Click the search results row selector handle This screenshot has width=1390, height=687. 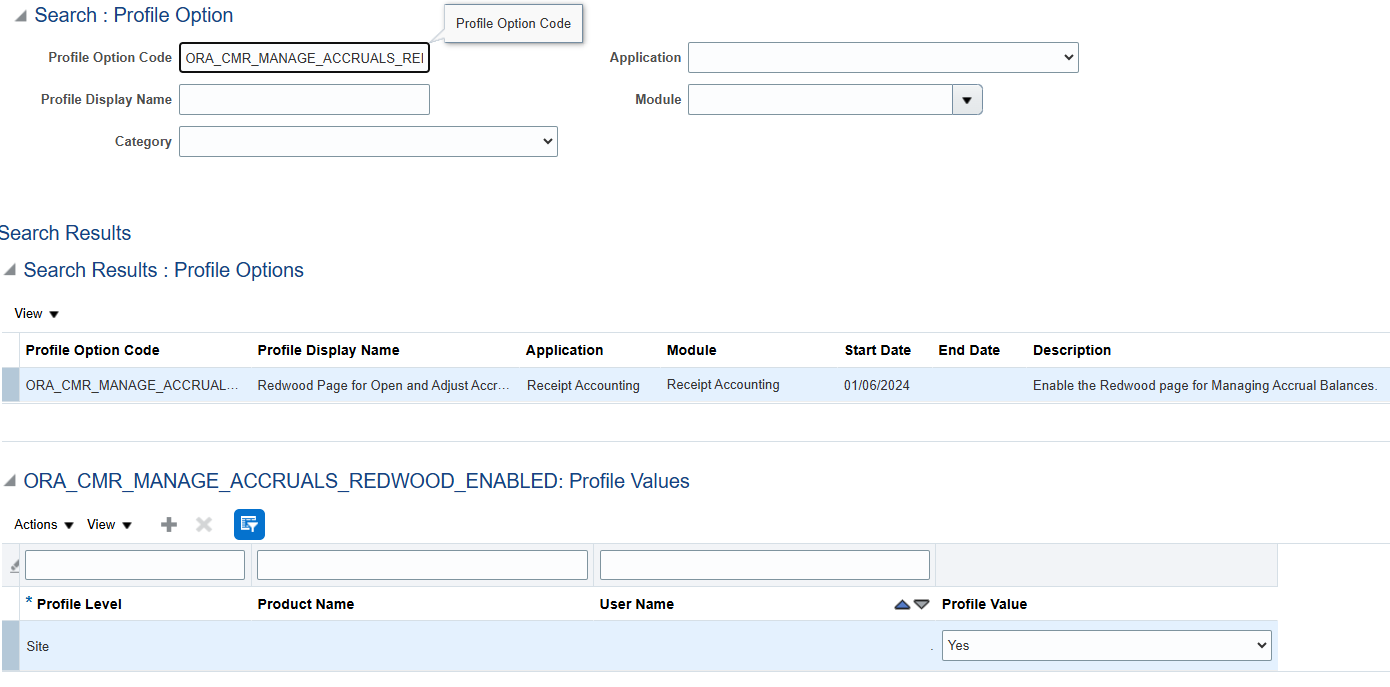(10, 385)
